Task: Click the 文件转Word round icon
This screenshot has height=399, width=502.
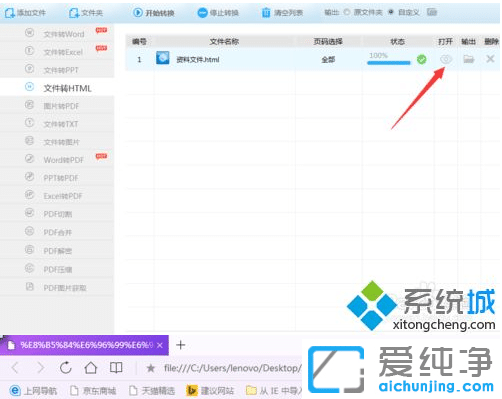Action: tap(30, 33)
